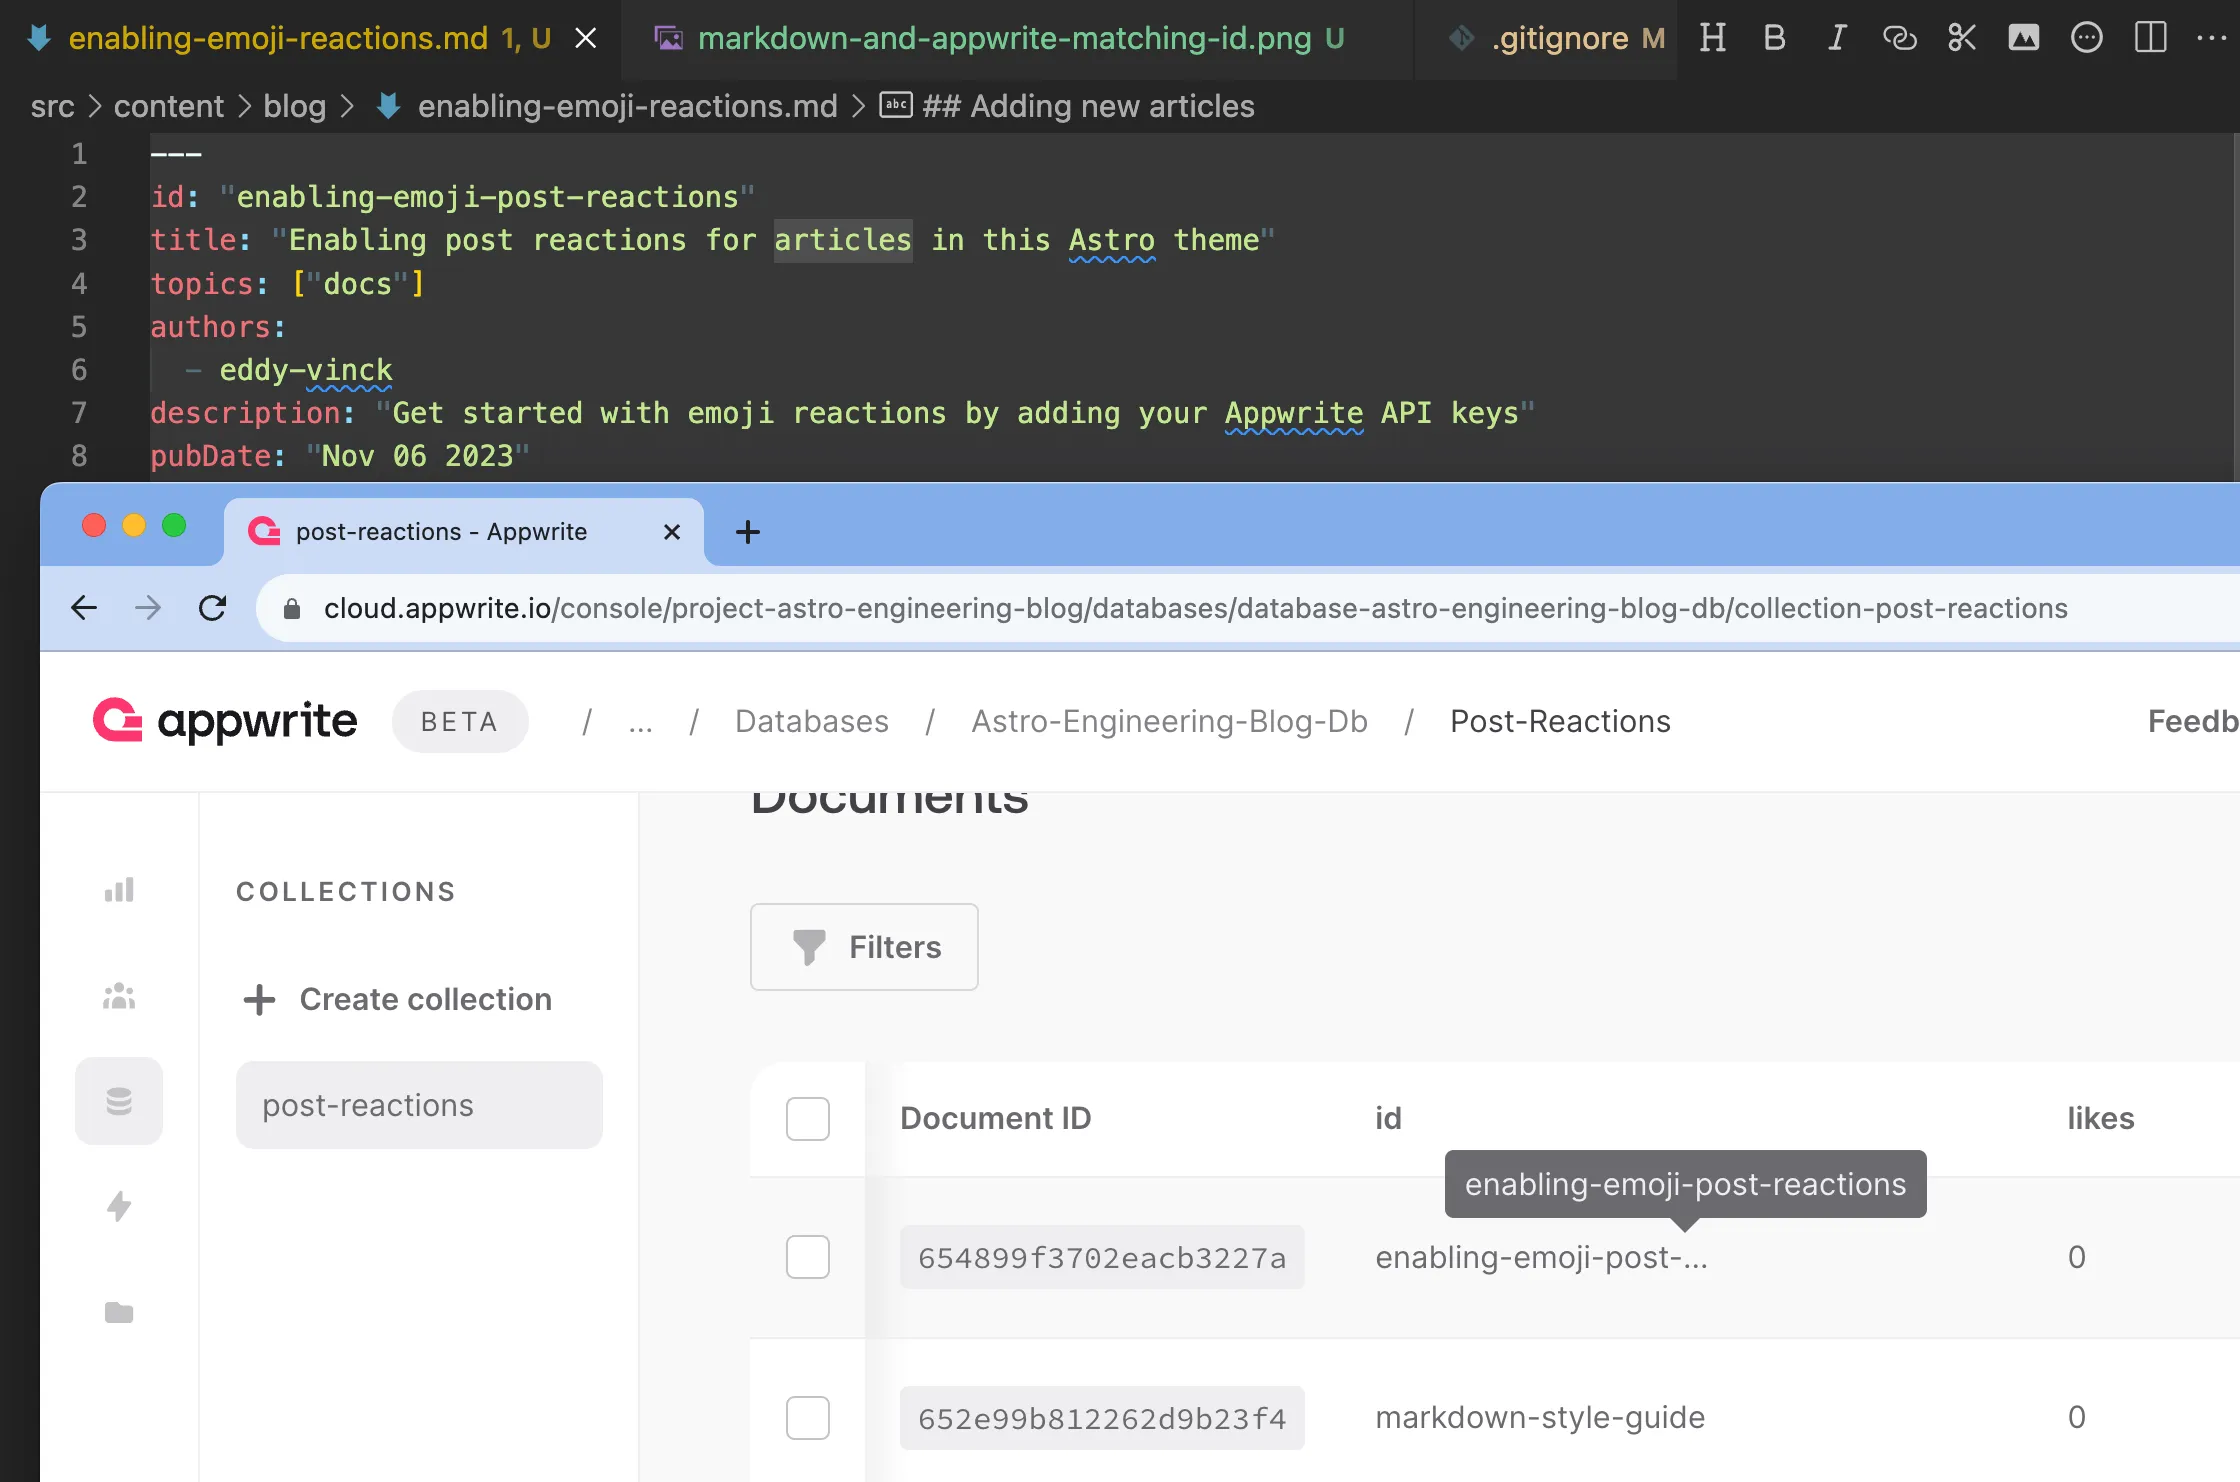Open the blog breadcrumb in VS Code
Screen dimensions: 2240x1482
pos(294,106)
